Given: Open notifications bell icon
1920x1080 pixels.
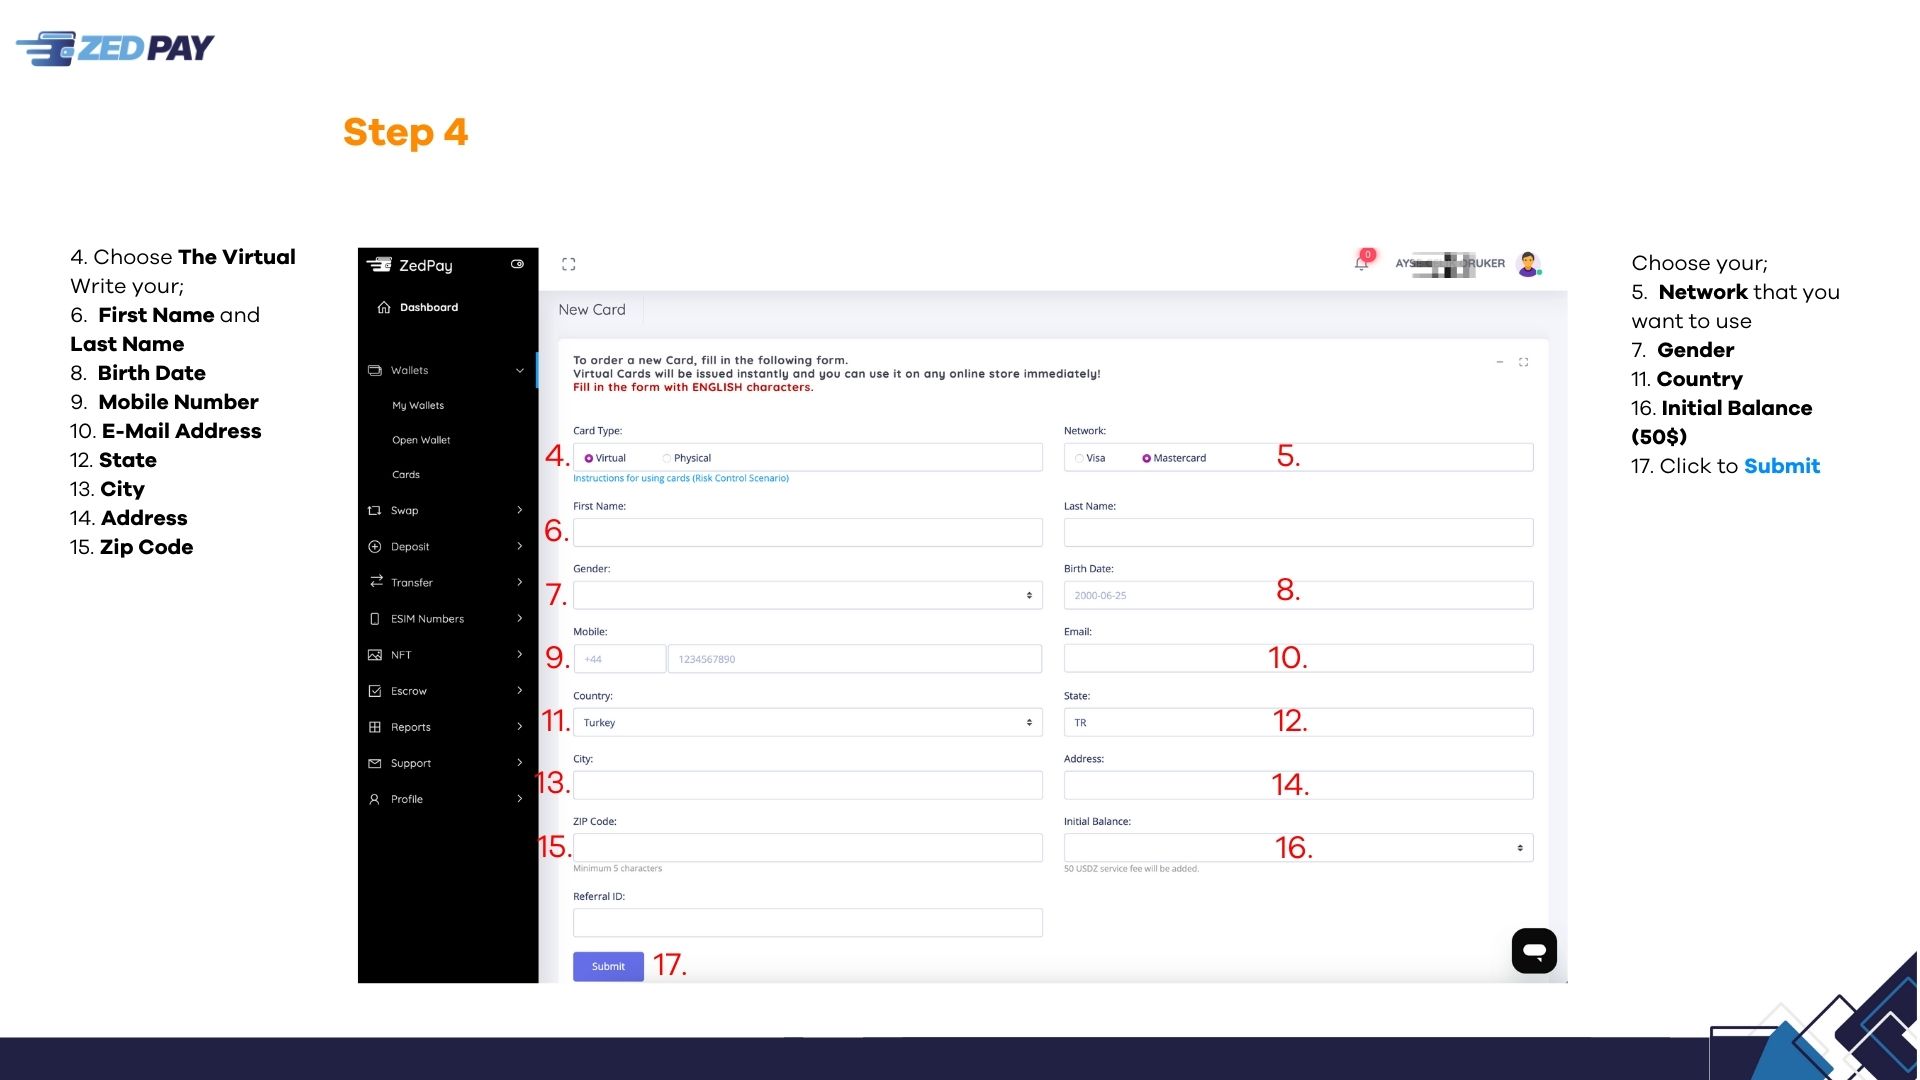Looking at the screenshot, I should (x=1362, y=262).
